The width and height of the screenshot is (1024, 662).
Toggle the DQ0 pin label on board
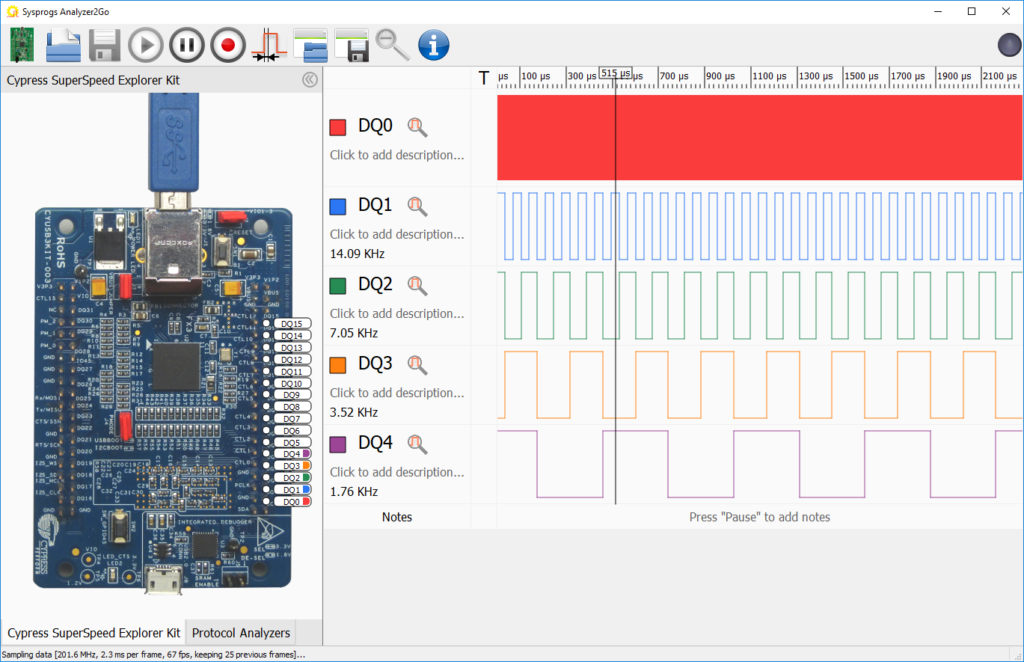pyautogui.click(x=292, y=501)
